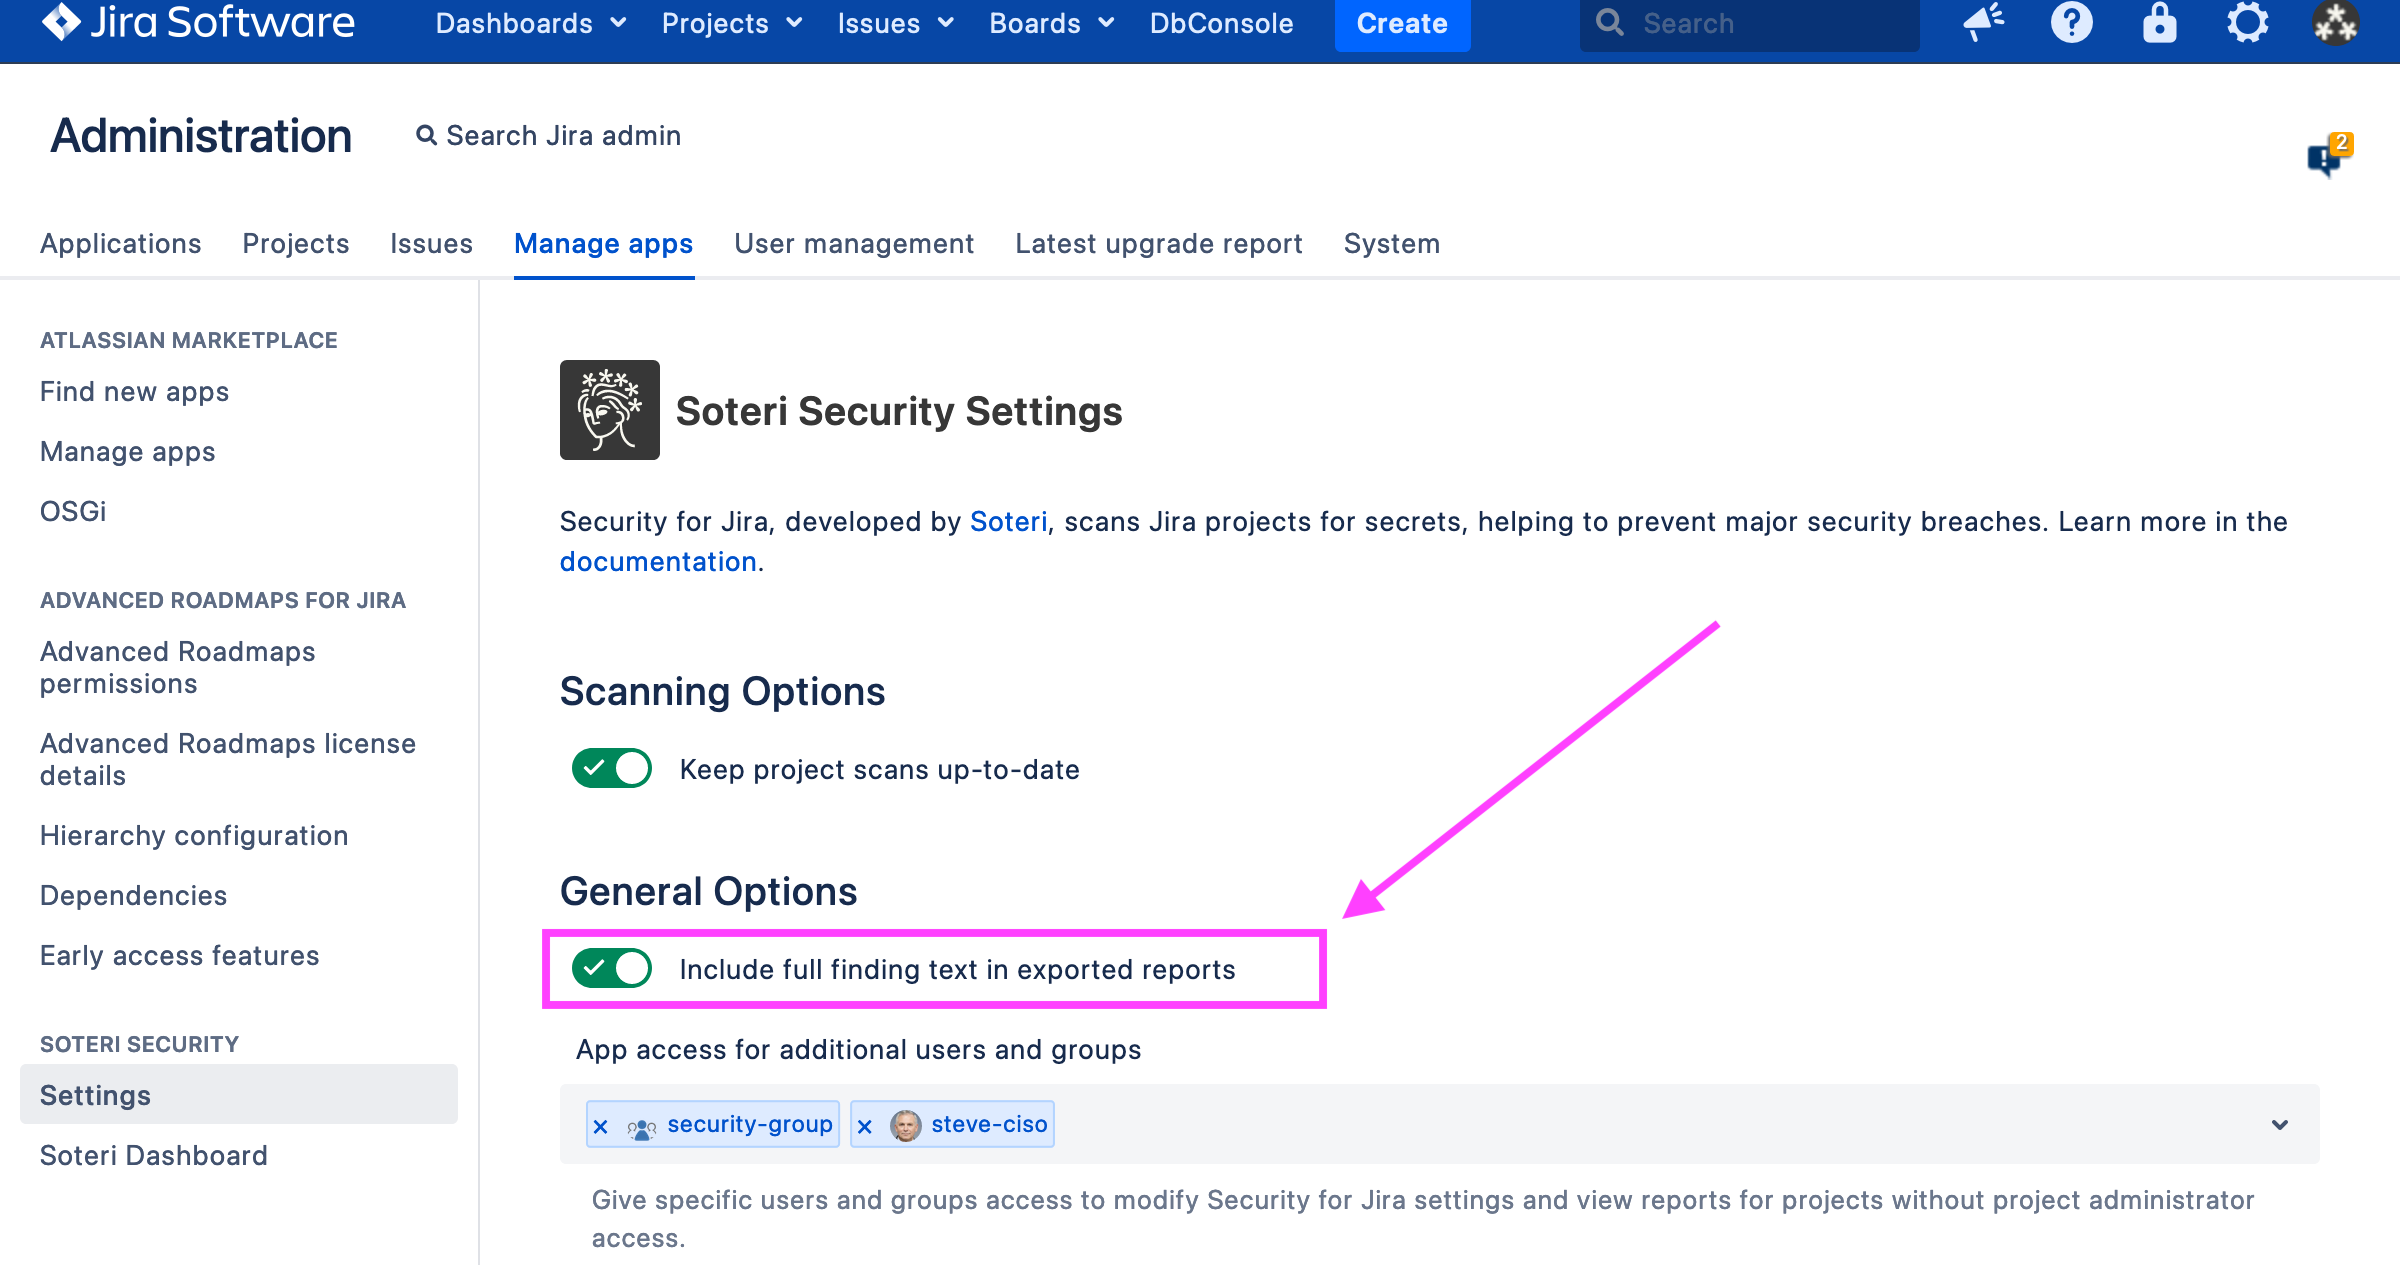Viewport: 2400px width, 1265px height.
Task: Click the blue Create button
Action: tap(1401, 23)
